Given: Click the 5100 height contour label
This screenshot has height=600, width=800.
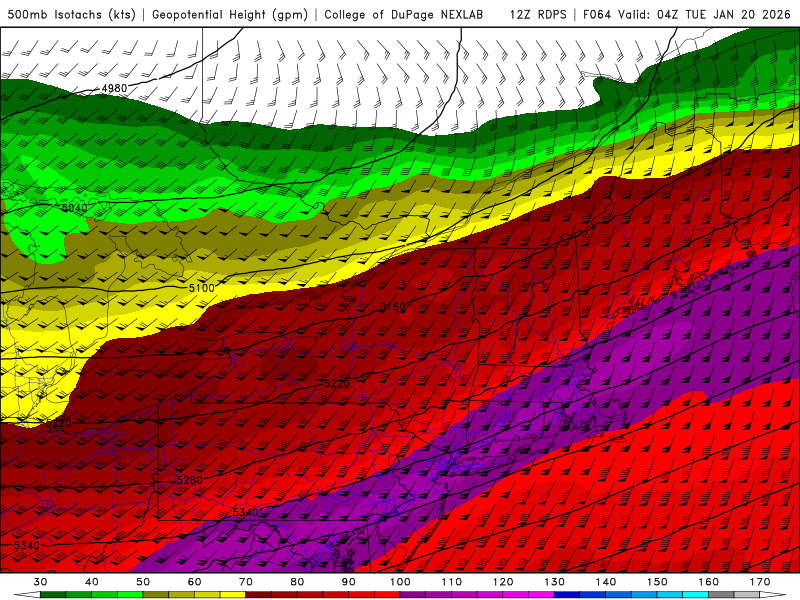Looking at the screenshot, I should pyautogui.click(x=202, y=288).
